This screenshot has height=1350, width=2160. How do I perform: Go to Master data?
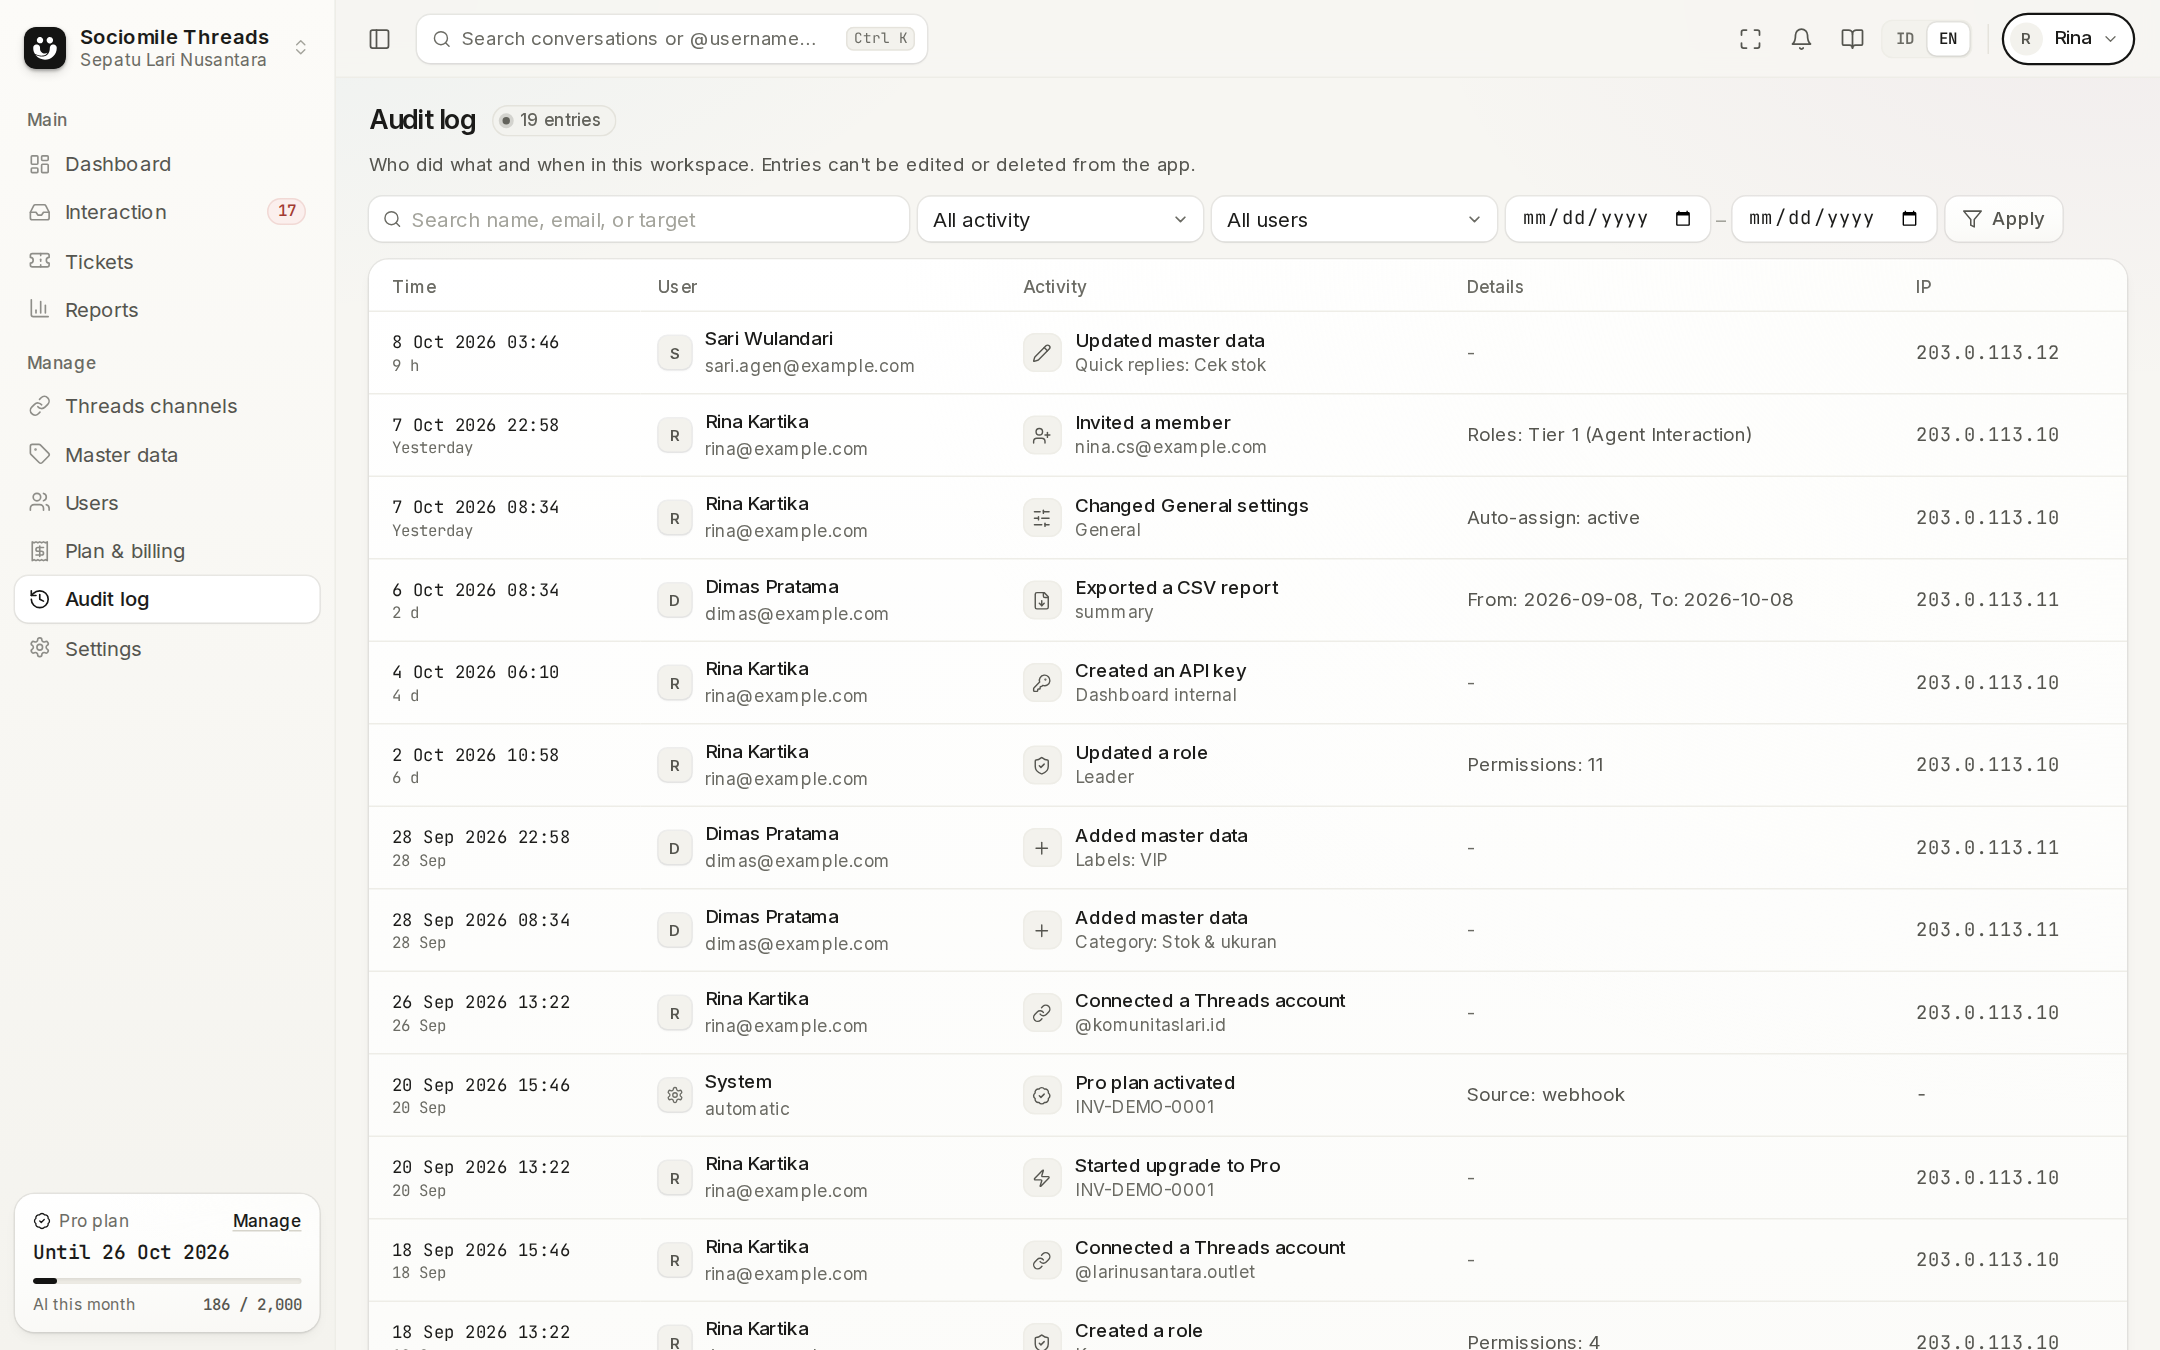coord(167,455)
